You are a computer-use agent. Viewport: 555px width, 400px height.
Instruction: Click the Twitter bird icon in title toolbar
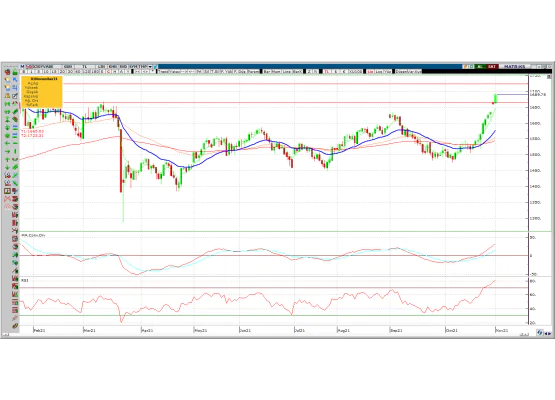coord(155,66)
